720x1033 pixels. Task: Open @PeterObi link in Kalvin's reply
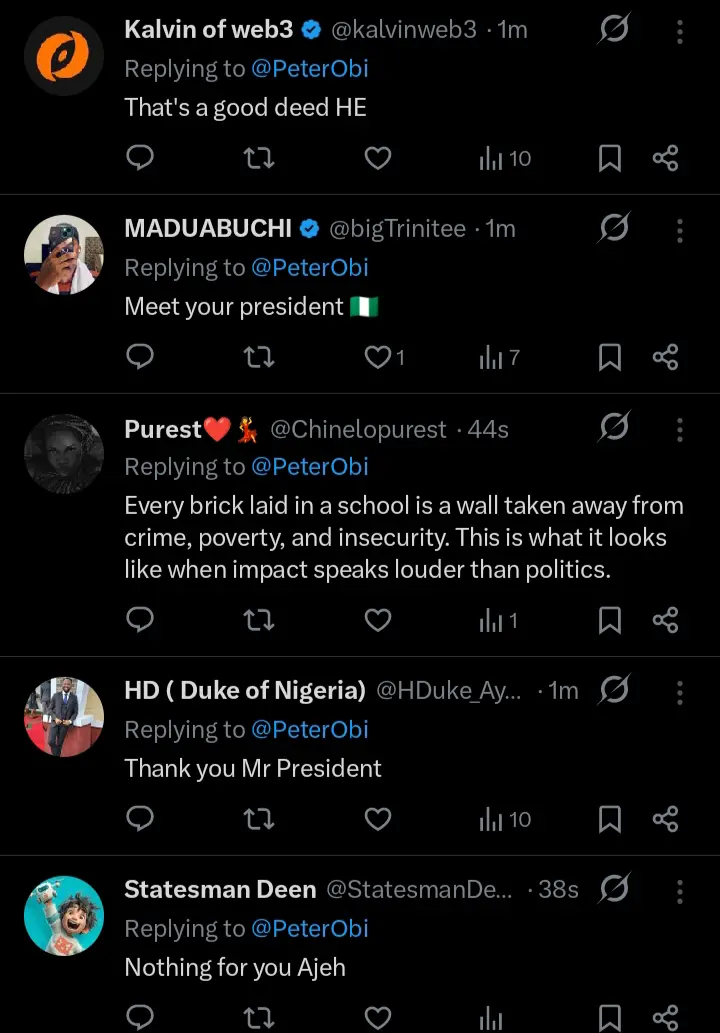point(309,69)
